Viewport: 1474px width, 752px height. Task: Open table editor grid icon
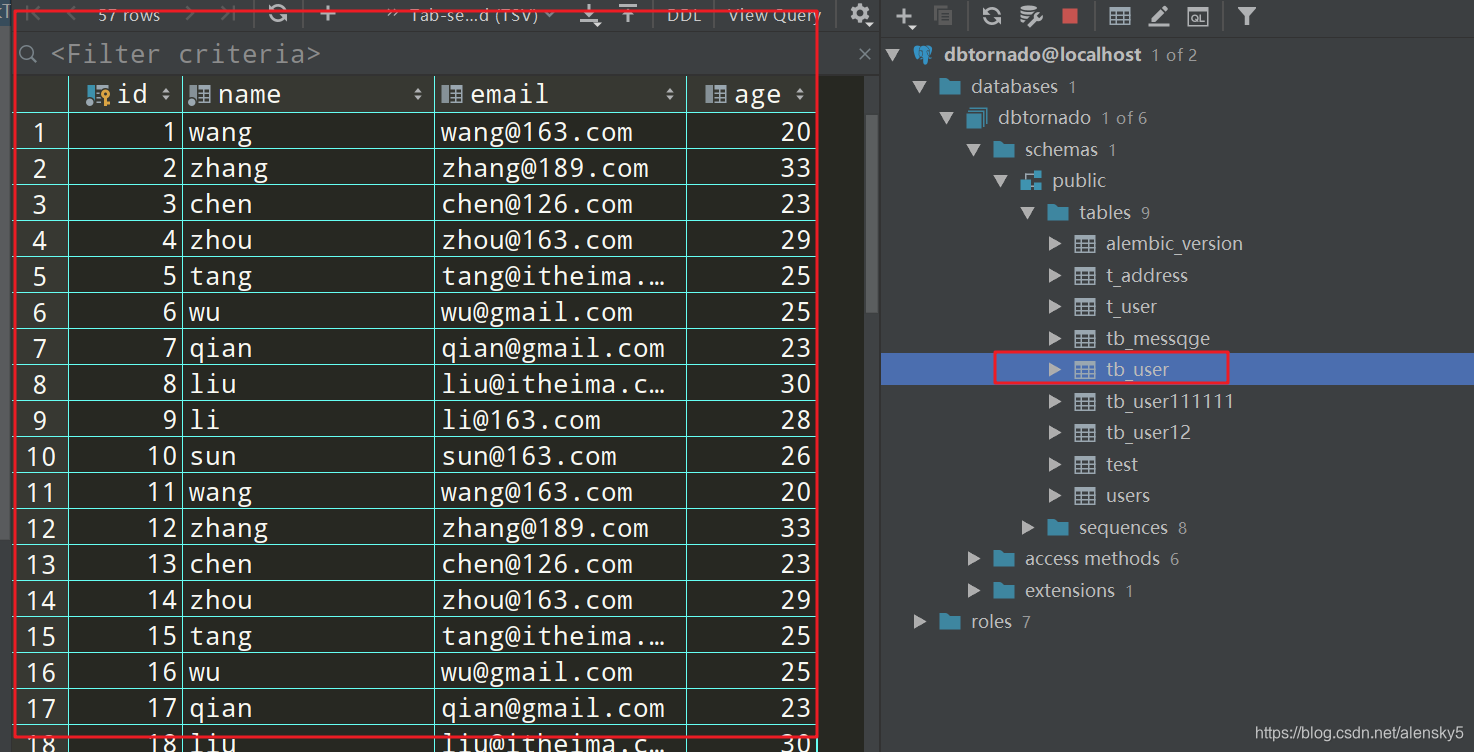pos(1121,16)
